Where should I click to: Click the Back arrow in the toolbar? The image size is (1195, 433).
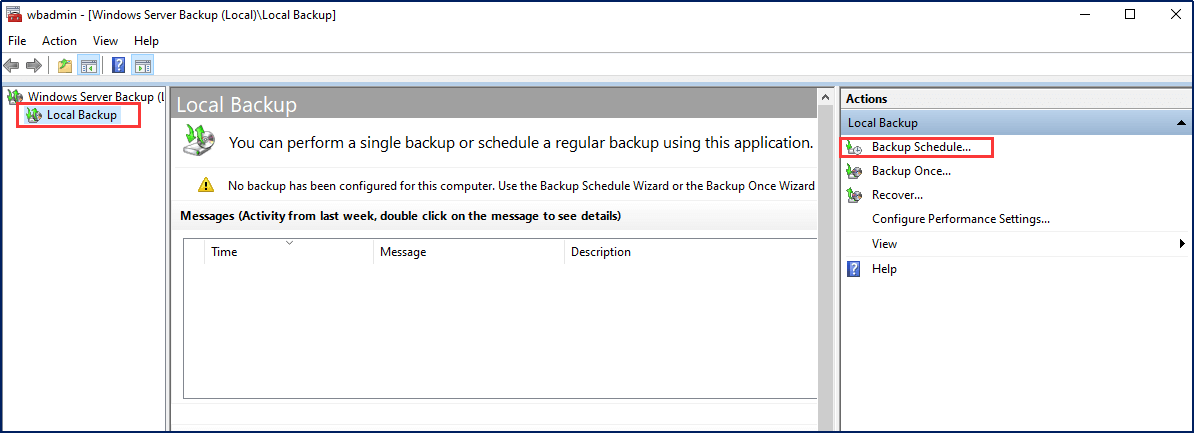(12, 66)
